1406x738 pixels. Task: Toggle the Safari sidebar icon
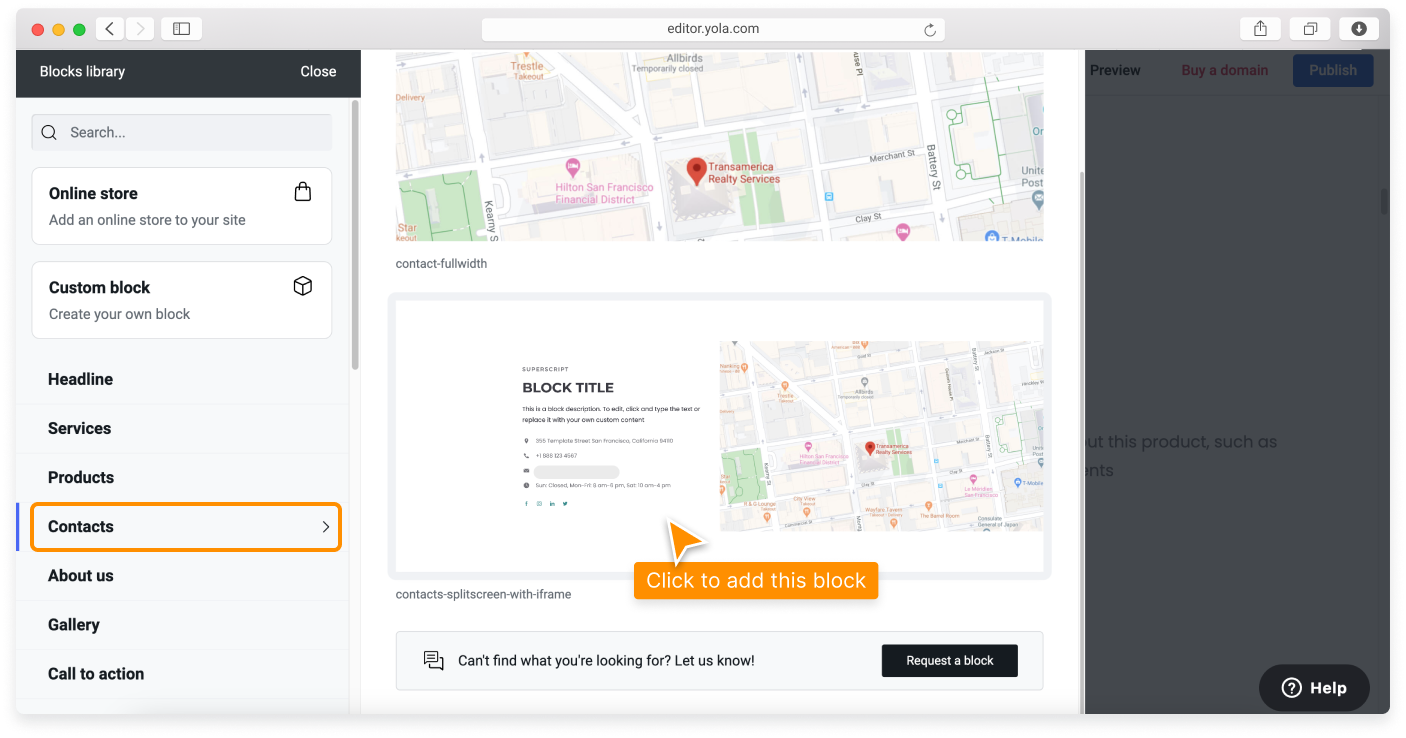181,29
